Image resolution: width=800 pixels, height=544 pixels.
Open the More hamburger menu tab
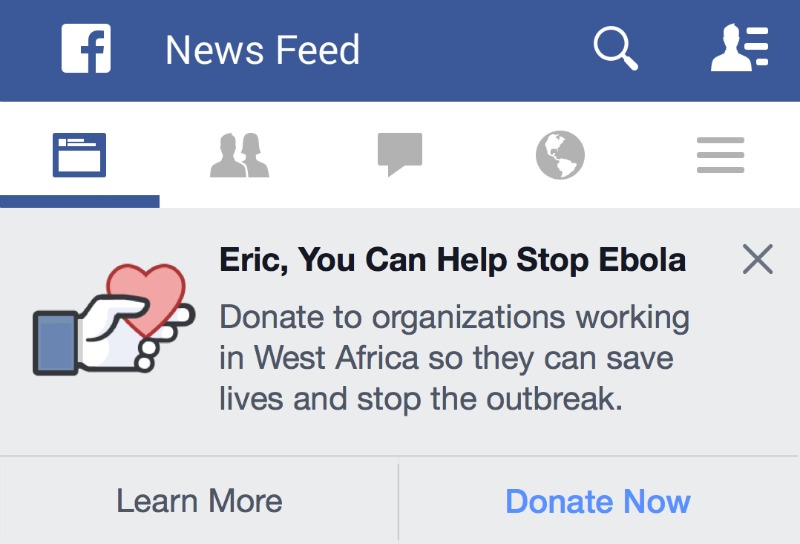point(720,155)
